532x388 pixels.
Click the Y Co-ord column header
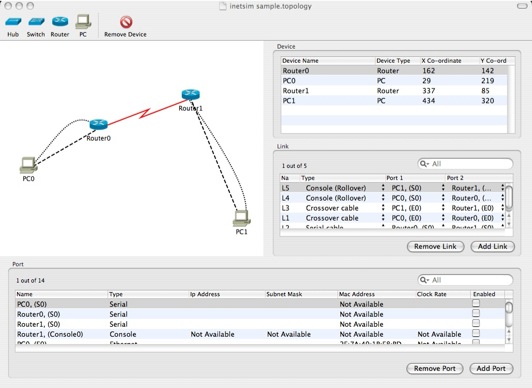click(494, 61)
